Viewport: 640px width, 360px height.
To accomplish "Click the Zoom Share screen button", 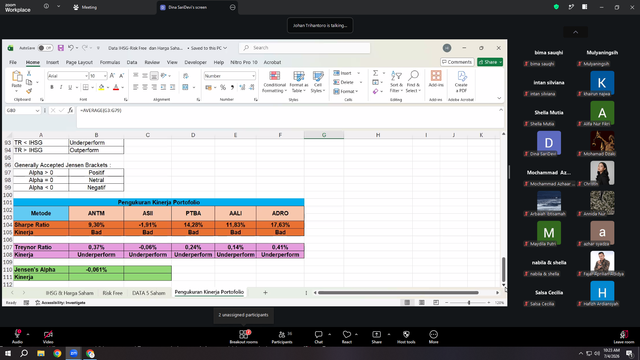I will click(376, 337).
